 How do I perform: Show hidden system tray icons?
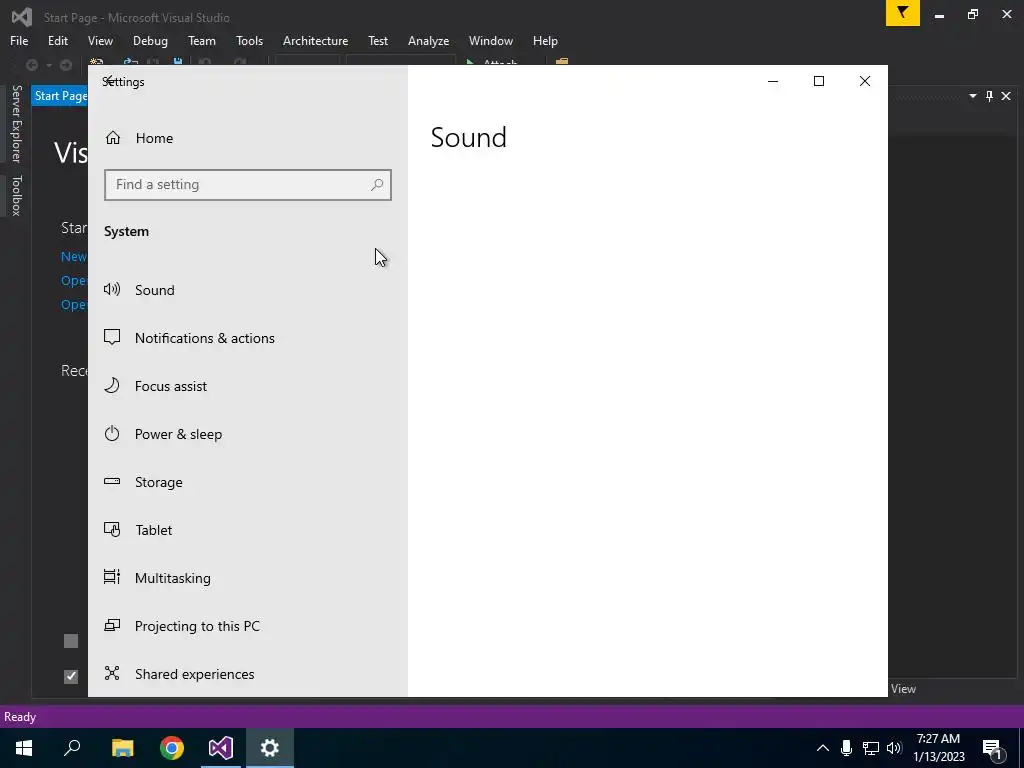[823, 748]
